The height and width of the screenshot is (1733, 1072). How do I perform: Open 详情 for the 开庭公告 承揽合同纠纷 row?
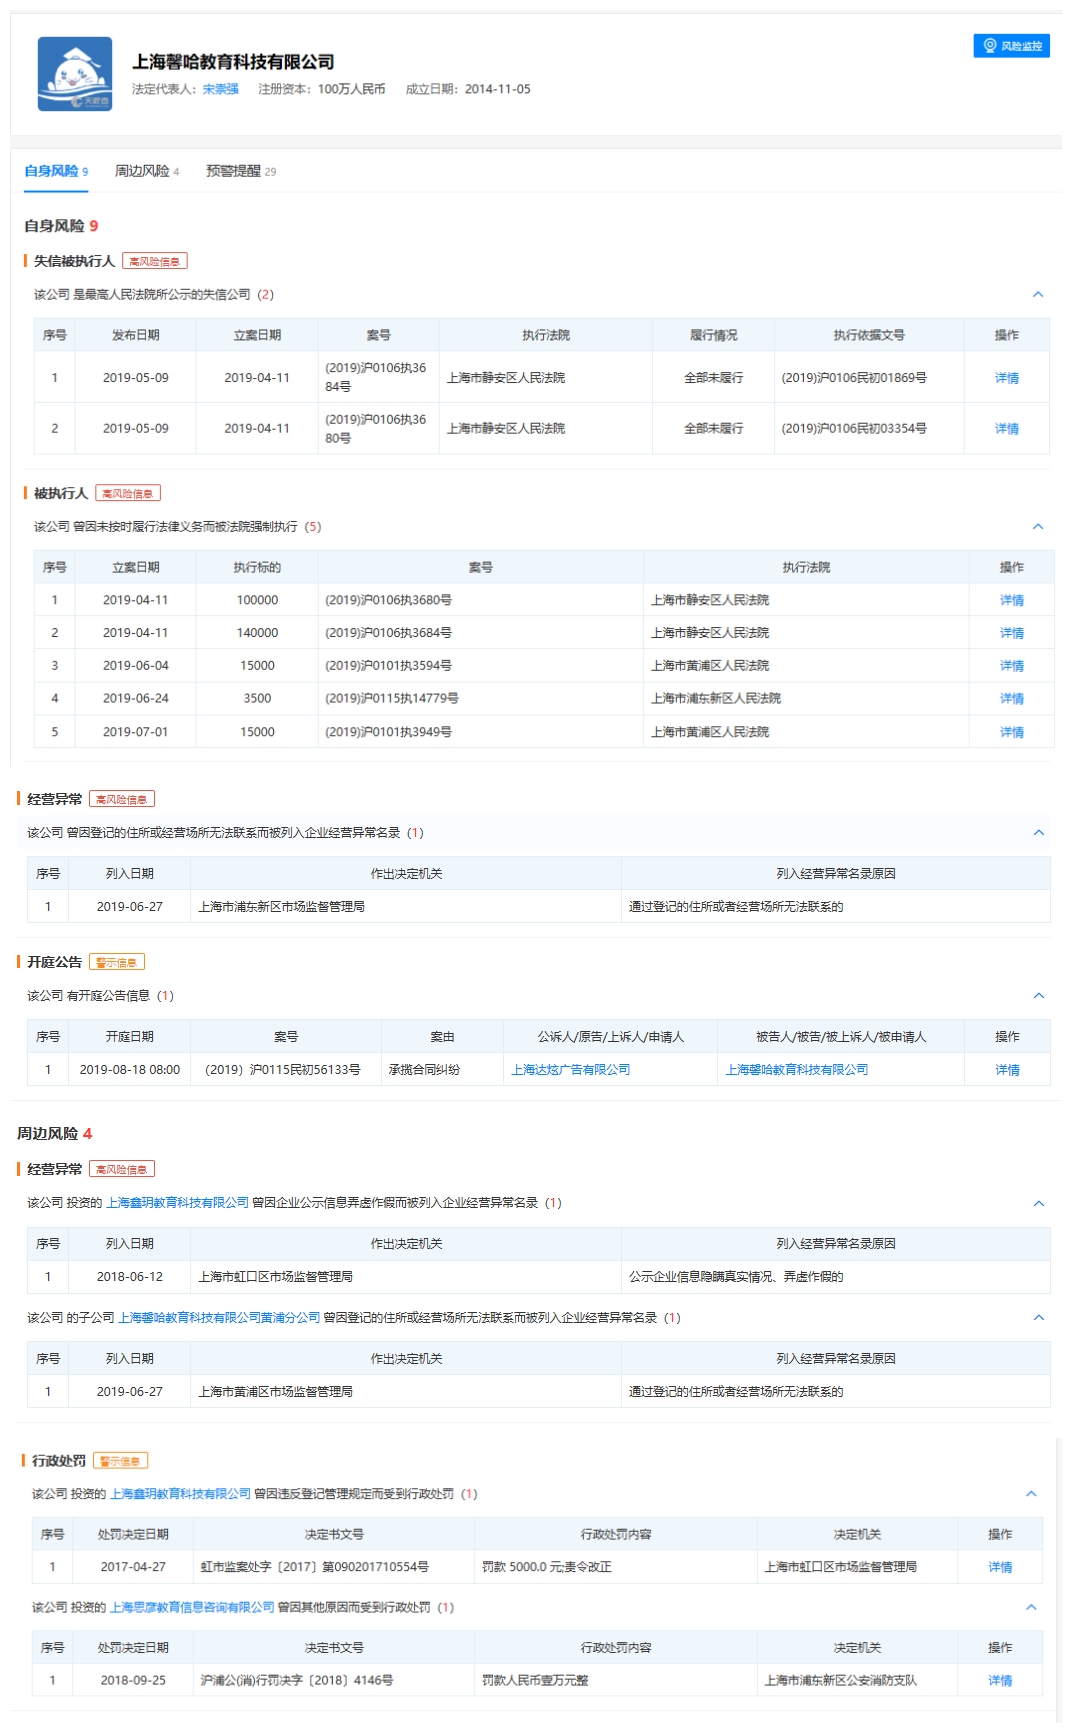click(1007, 1070)
